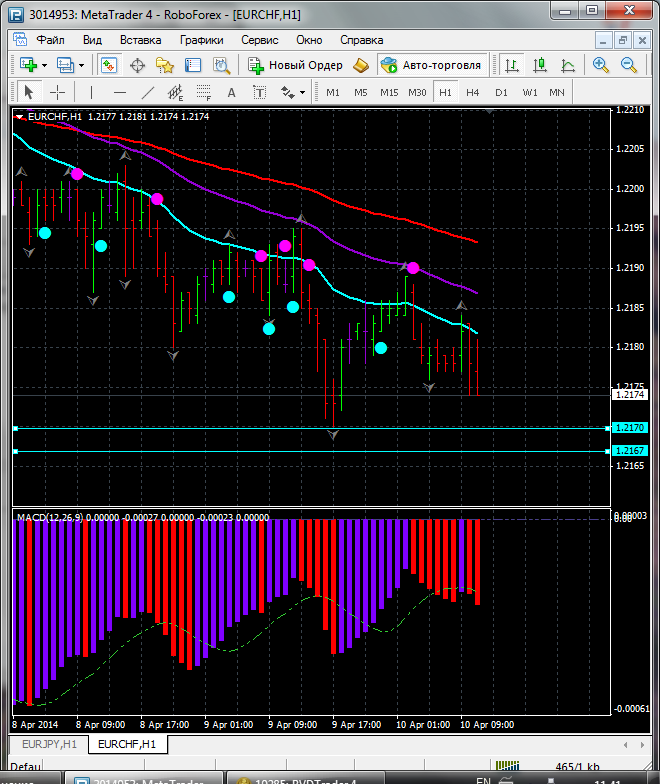Toggle the Market Watch window

coord(108,65)
